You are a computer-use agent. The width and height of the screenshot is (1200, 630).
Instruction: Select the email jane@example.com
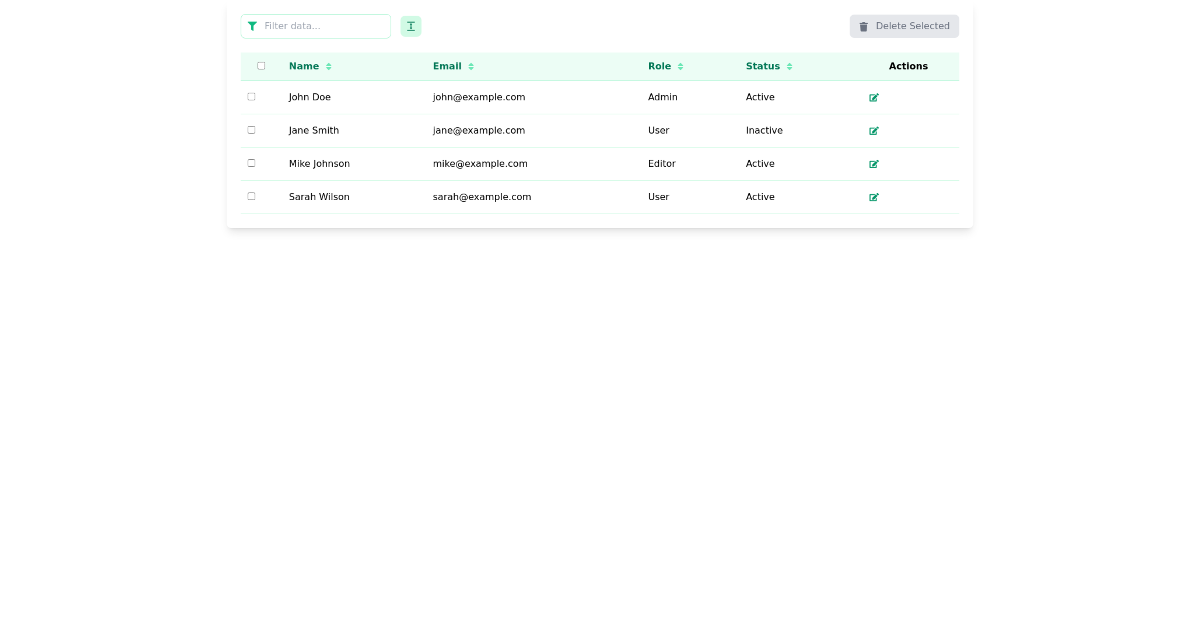coord(479,130)
